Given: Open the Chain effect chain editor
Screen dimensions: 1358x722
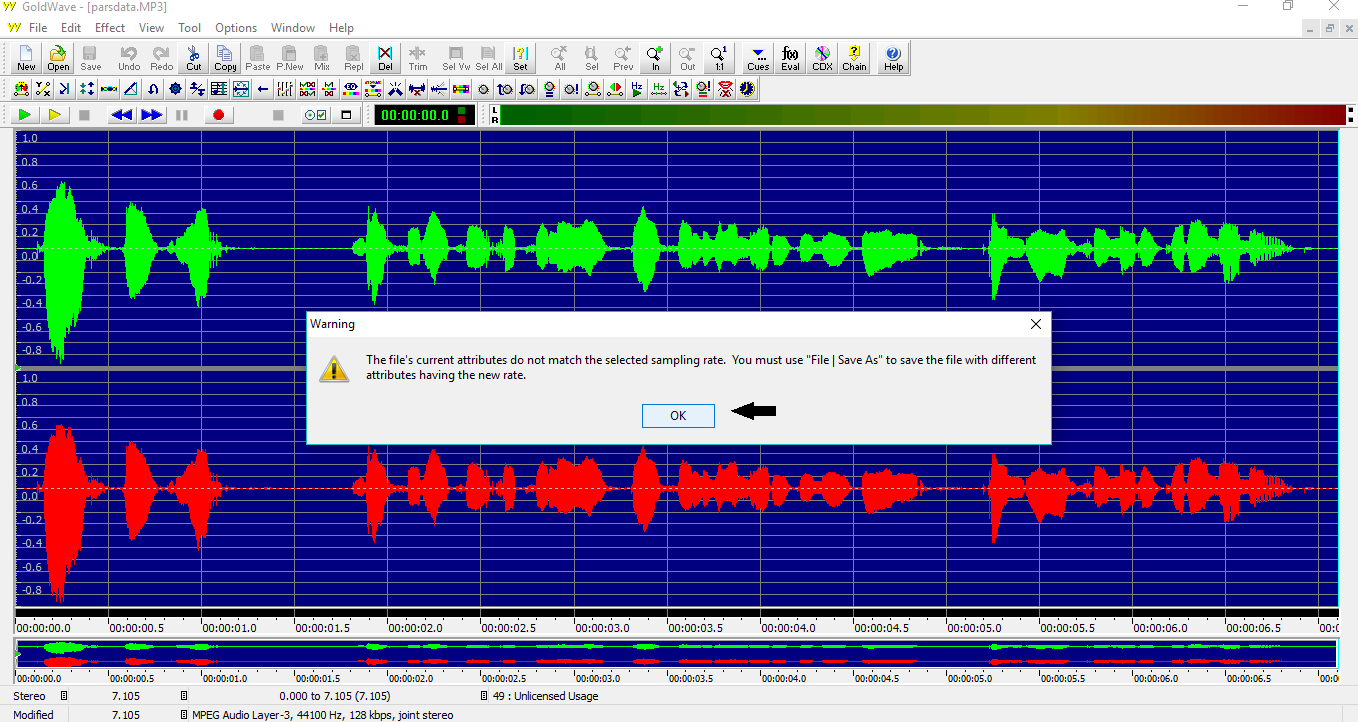Looking at the screenshot, I should click(854, 58).
